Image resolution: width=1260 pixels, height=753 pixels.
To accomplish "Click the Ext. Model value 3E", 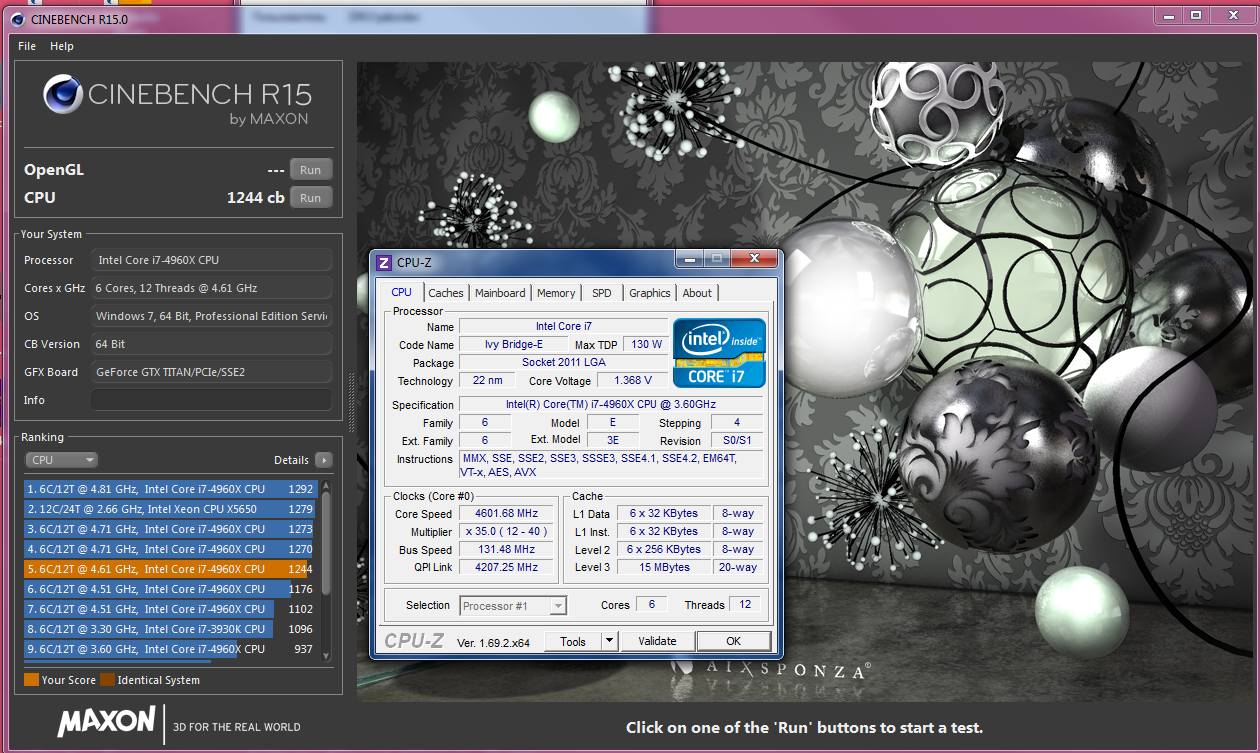I will pos(612,440).
